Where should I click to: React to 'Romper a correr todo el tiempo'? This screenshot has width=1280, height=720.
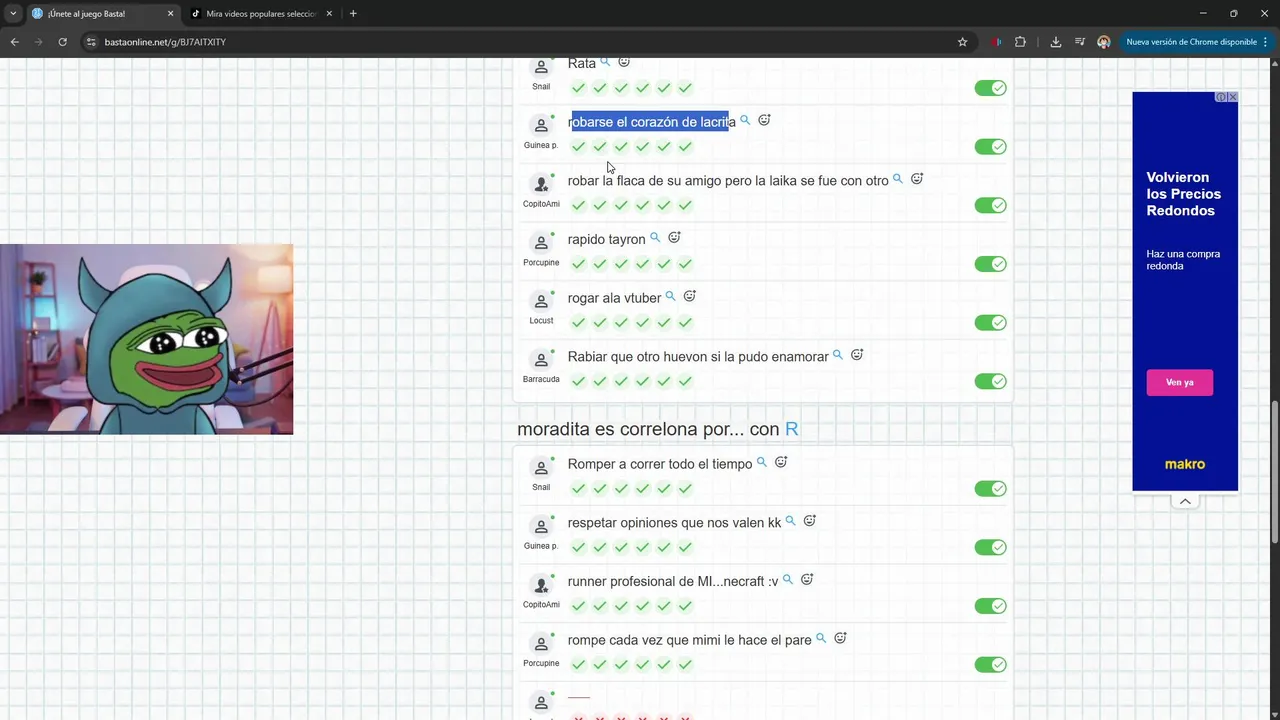click(x=781, y=463)
